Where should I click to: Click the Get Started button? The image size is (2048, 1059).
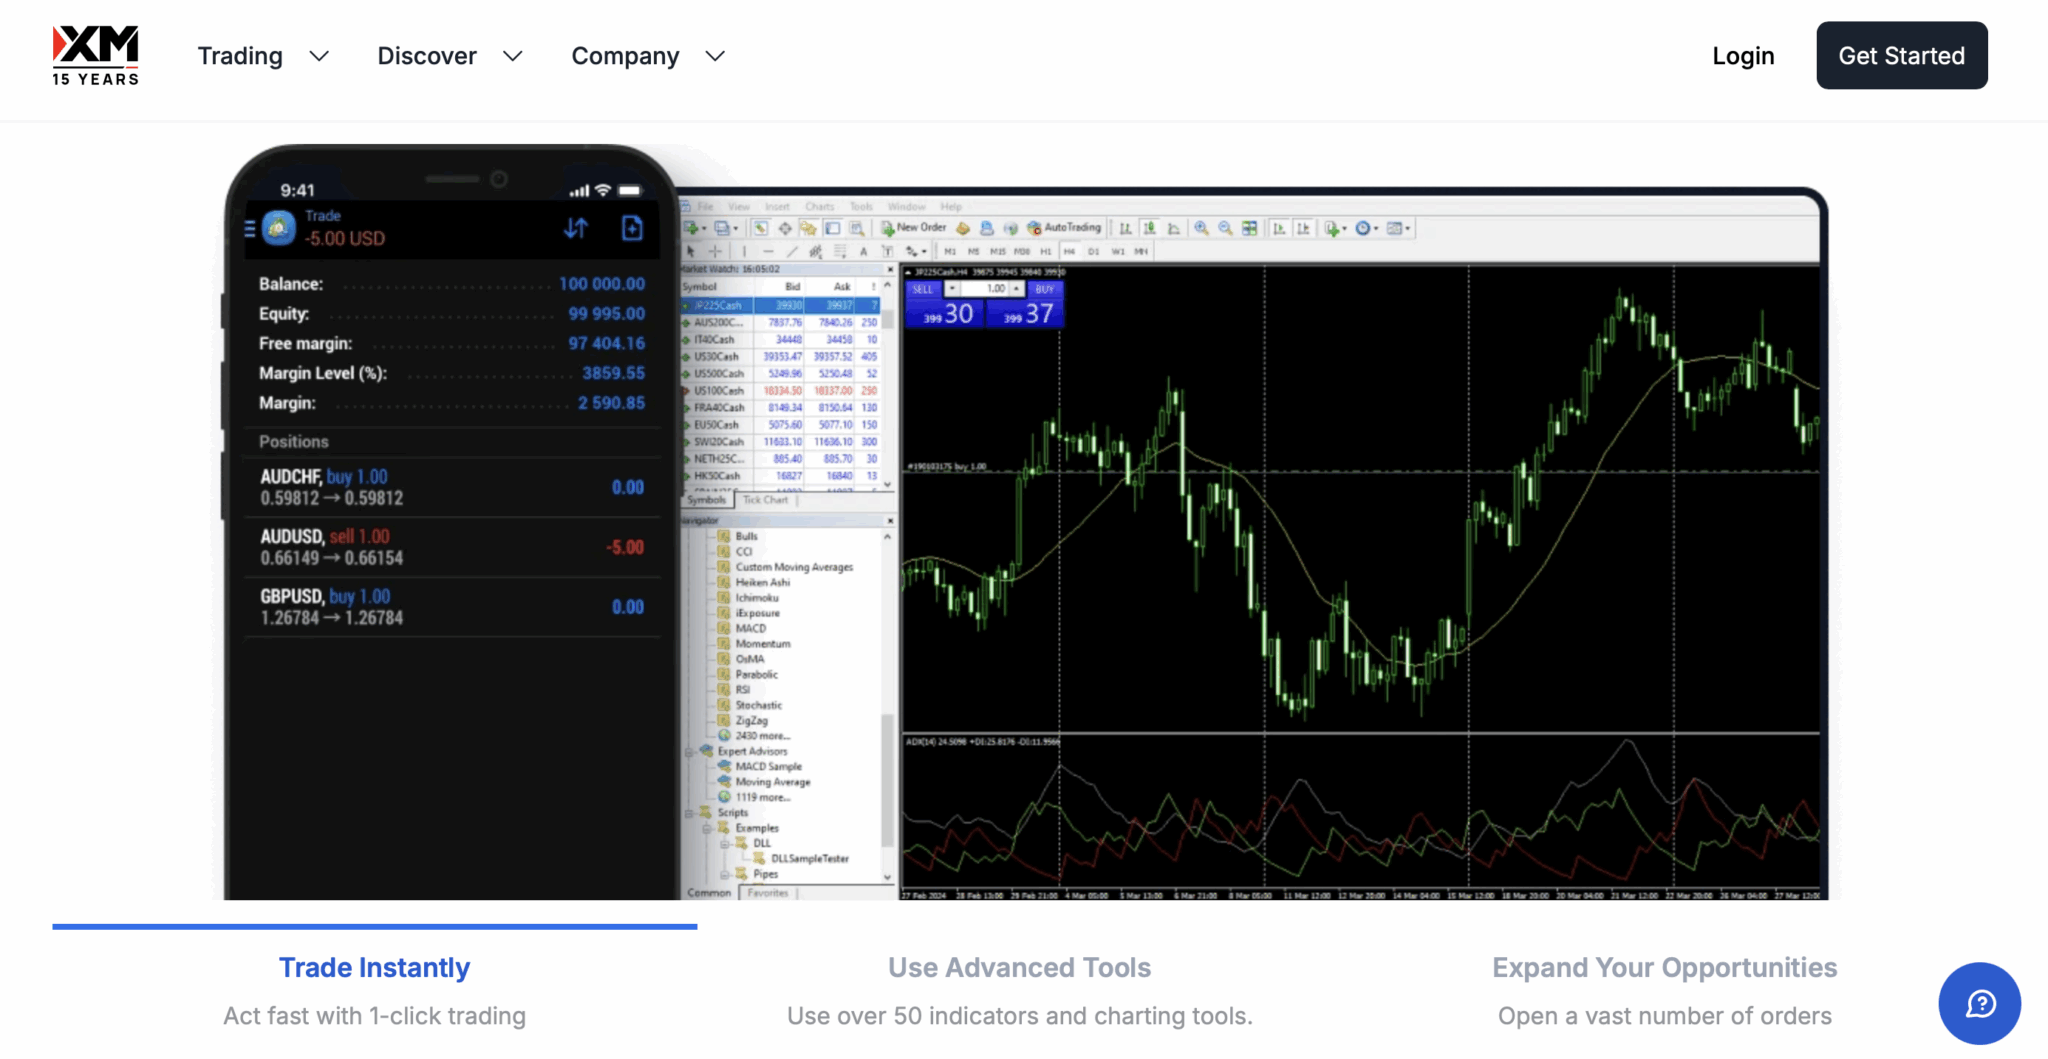(x=1901, y=55)
